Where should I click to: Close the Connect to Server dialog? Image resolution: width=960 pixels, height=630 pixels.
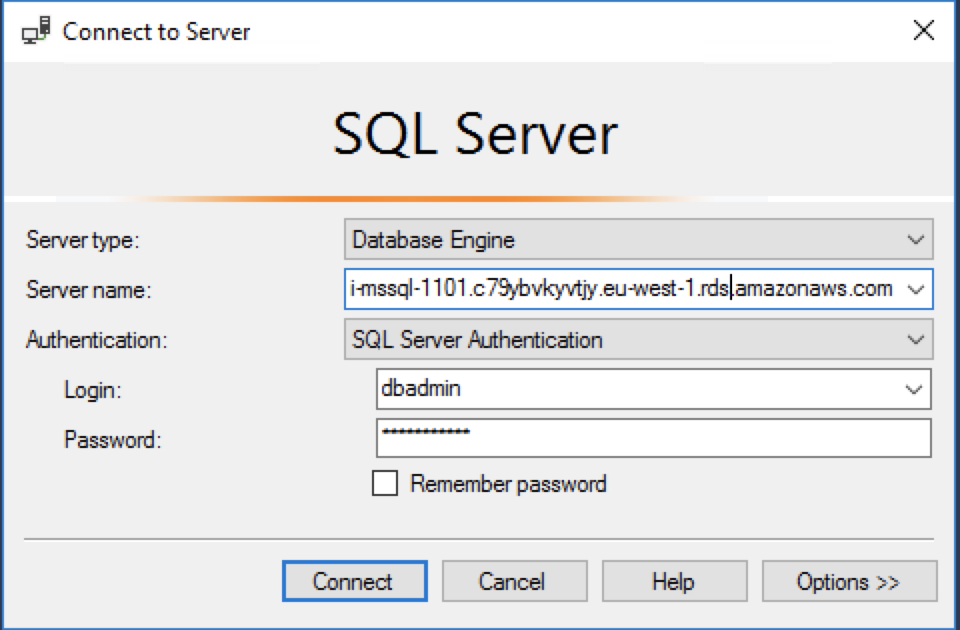click(923, 30)
